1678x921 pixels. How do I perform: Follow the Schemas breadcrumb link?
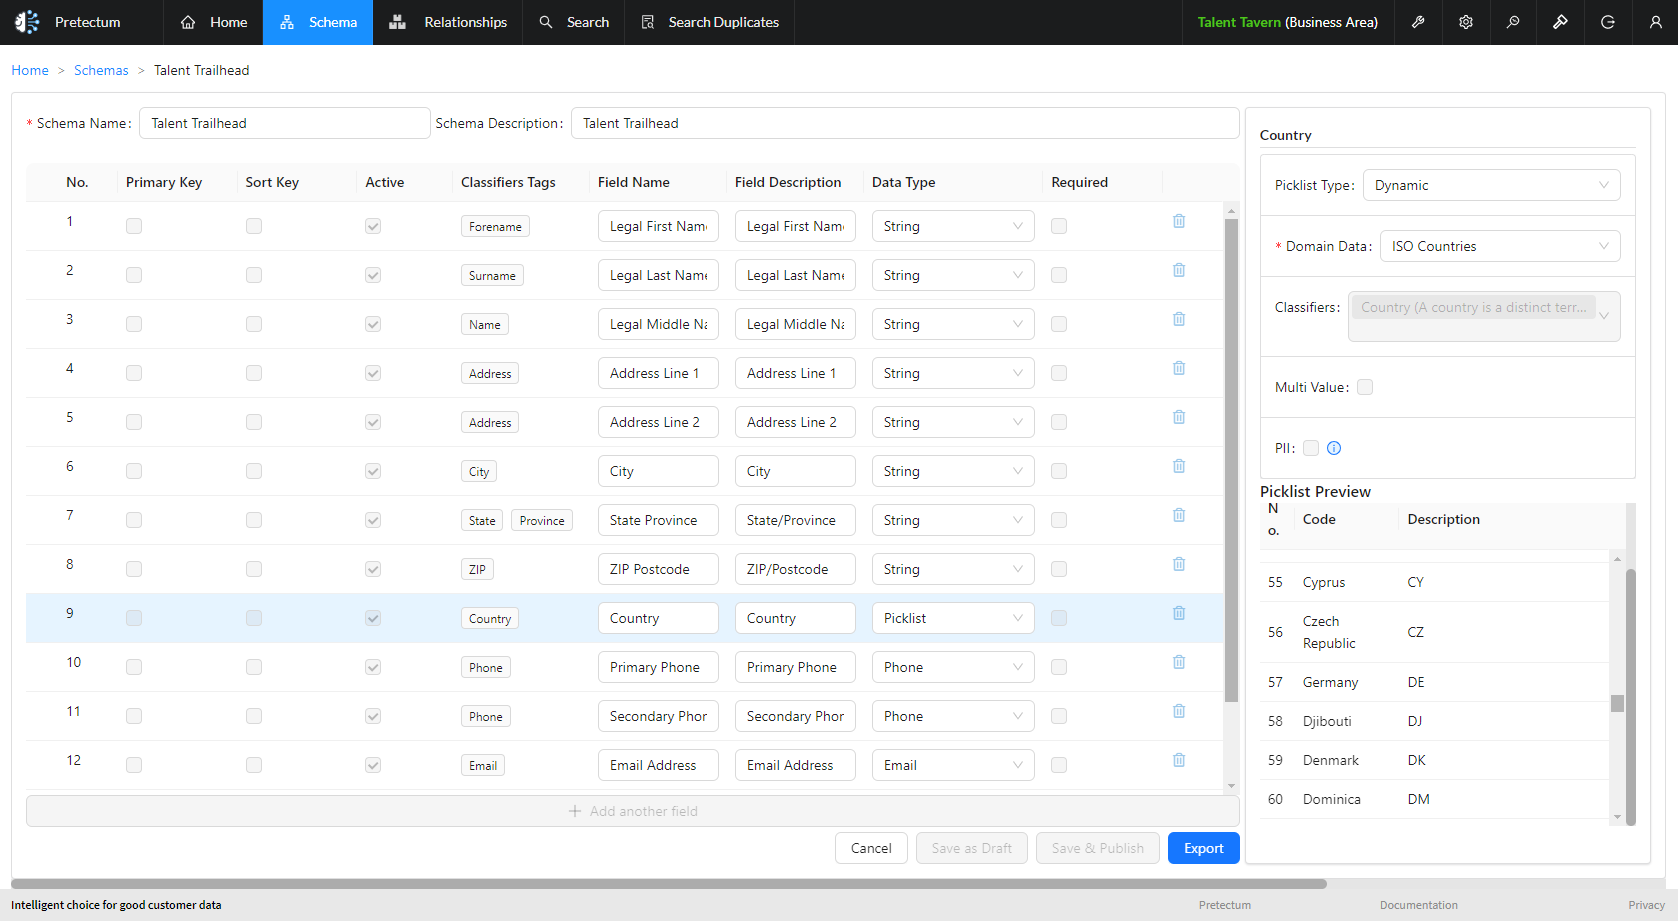tap(101, 70)
